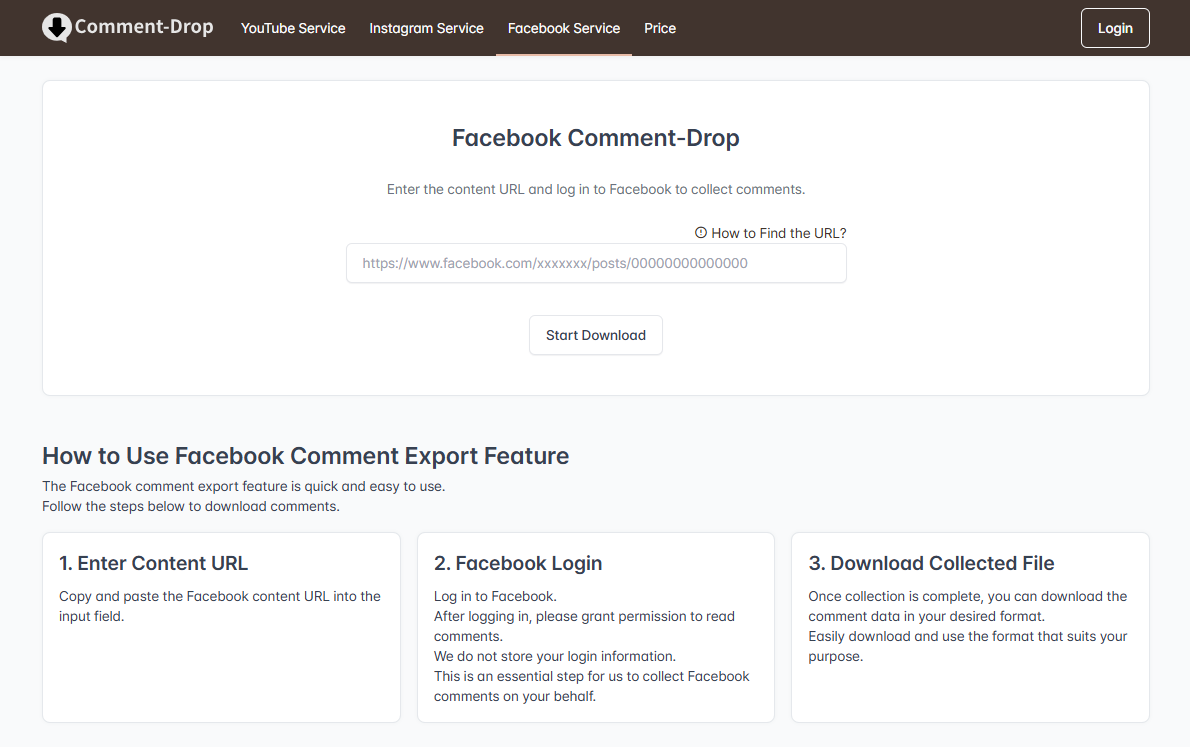Click the Login button
The height and width of the screenshot is (747, 1190).
[x=1115, y=28]
